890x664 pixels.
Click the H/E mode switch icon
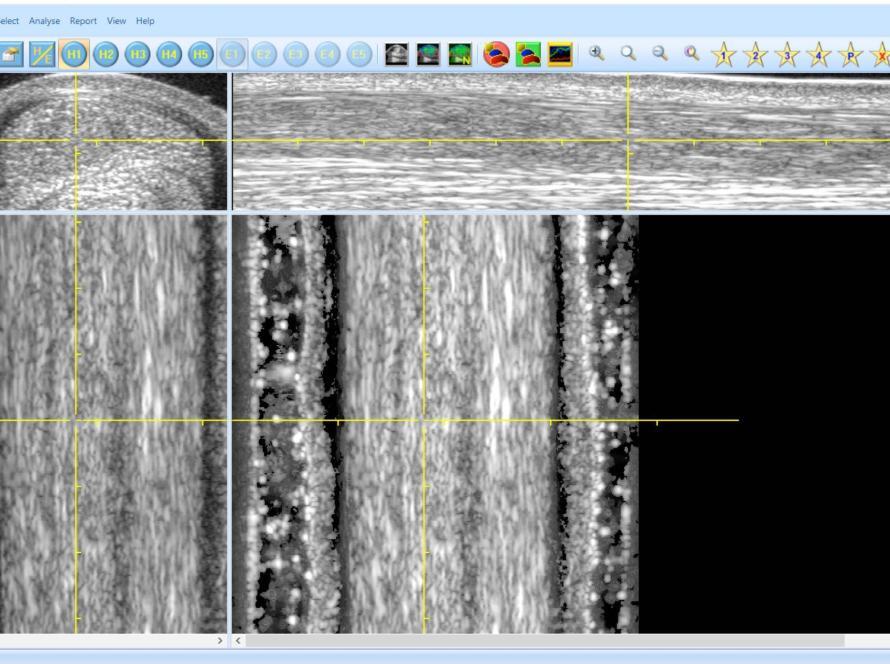[42, 54]
